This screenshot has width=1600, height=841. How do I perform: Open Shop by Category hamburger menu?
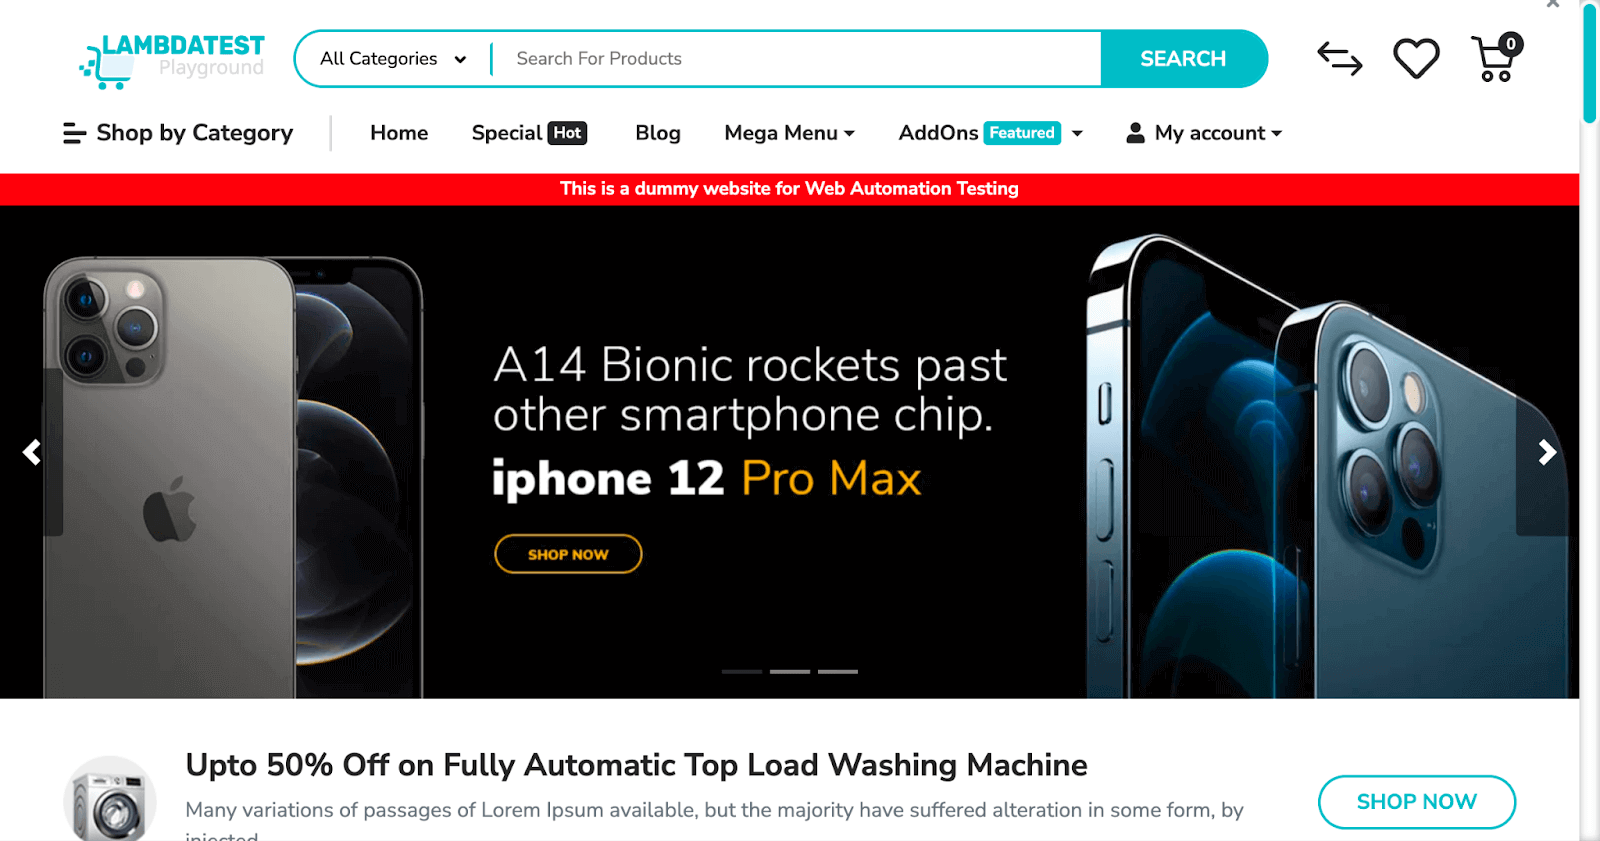click(178, 133)
